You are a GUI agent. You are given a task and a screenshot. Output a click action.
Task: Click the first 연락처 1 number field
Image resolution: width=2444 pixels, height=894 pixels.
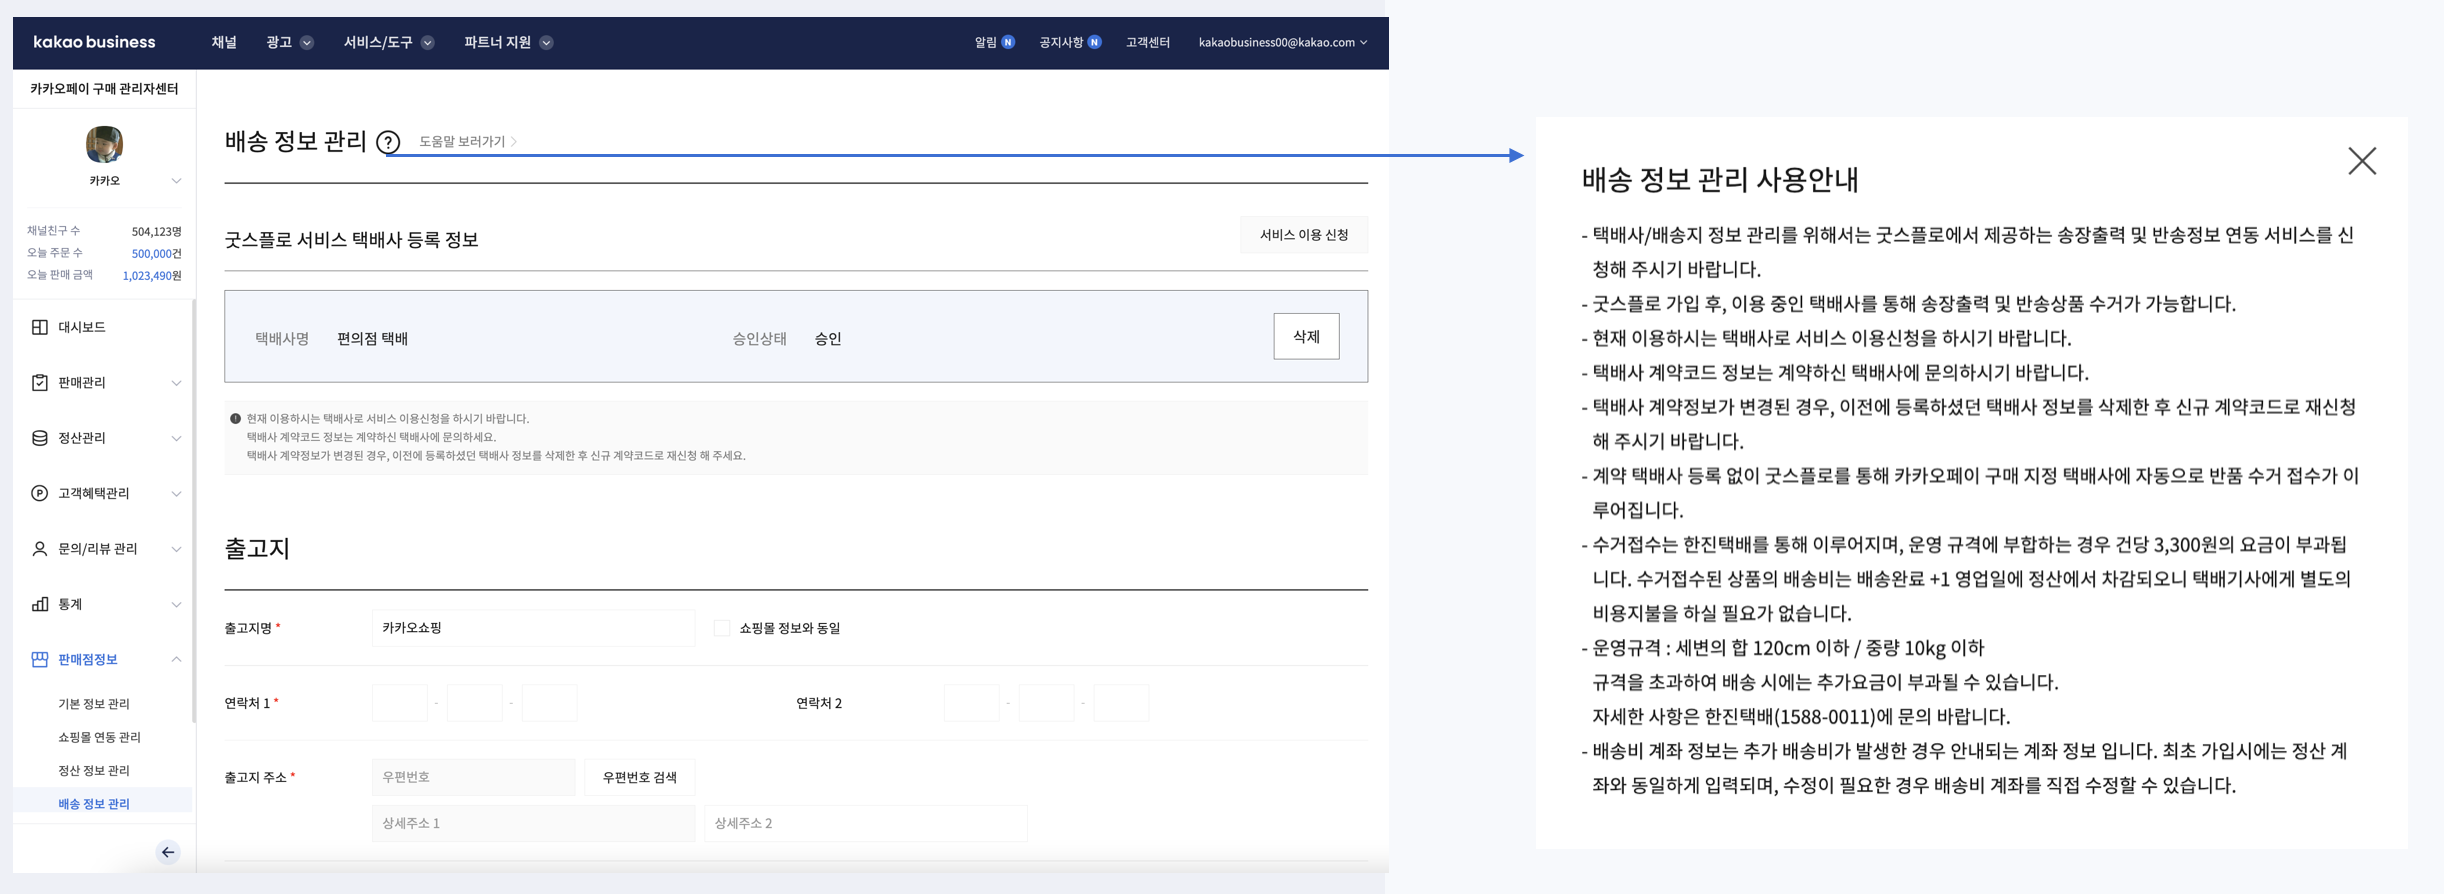[399, 703]
